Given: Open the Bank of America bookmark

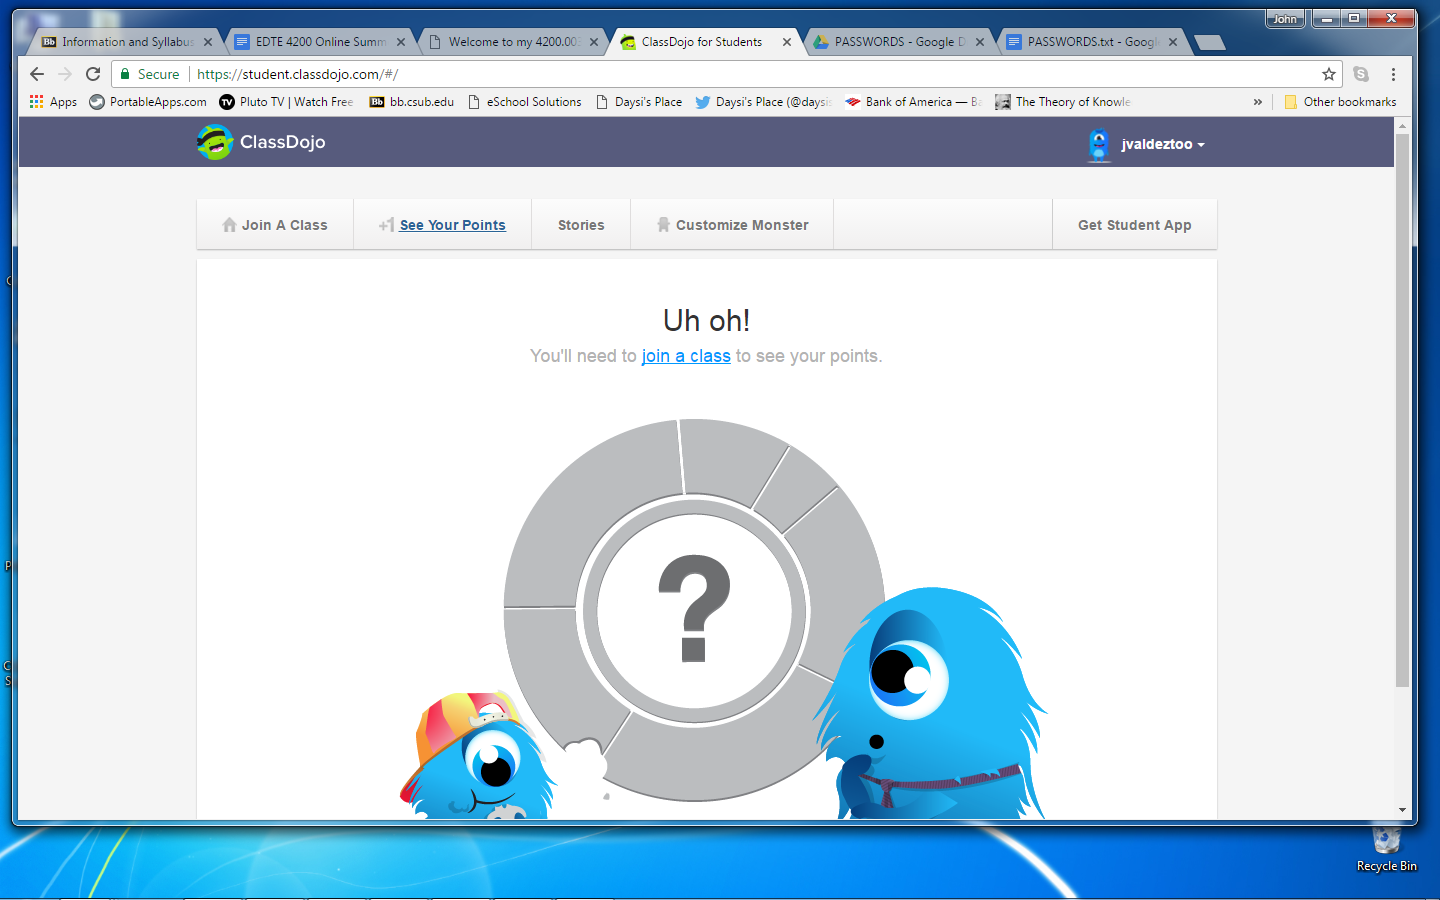Looking at the screenshot, I should [x=913, y=102].
